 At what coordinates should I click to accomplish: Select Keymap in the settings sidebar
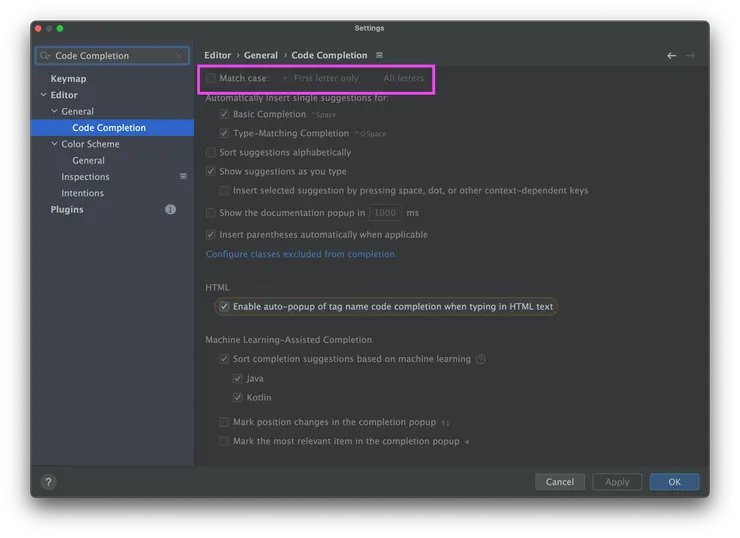[x=68, y=79]
